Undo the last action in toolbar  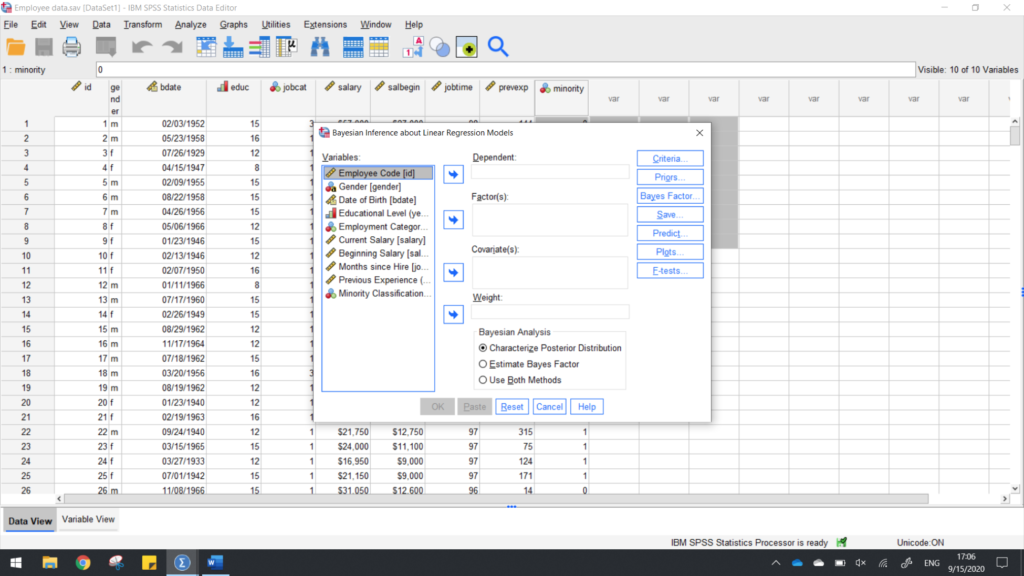[x=142, y=47]
